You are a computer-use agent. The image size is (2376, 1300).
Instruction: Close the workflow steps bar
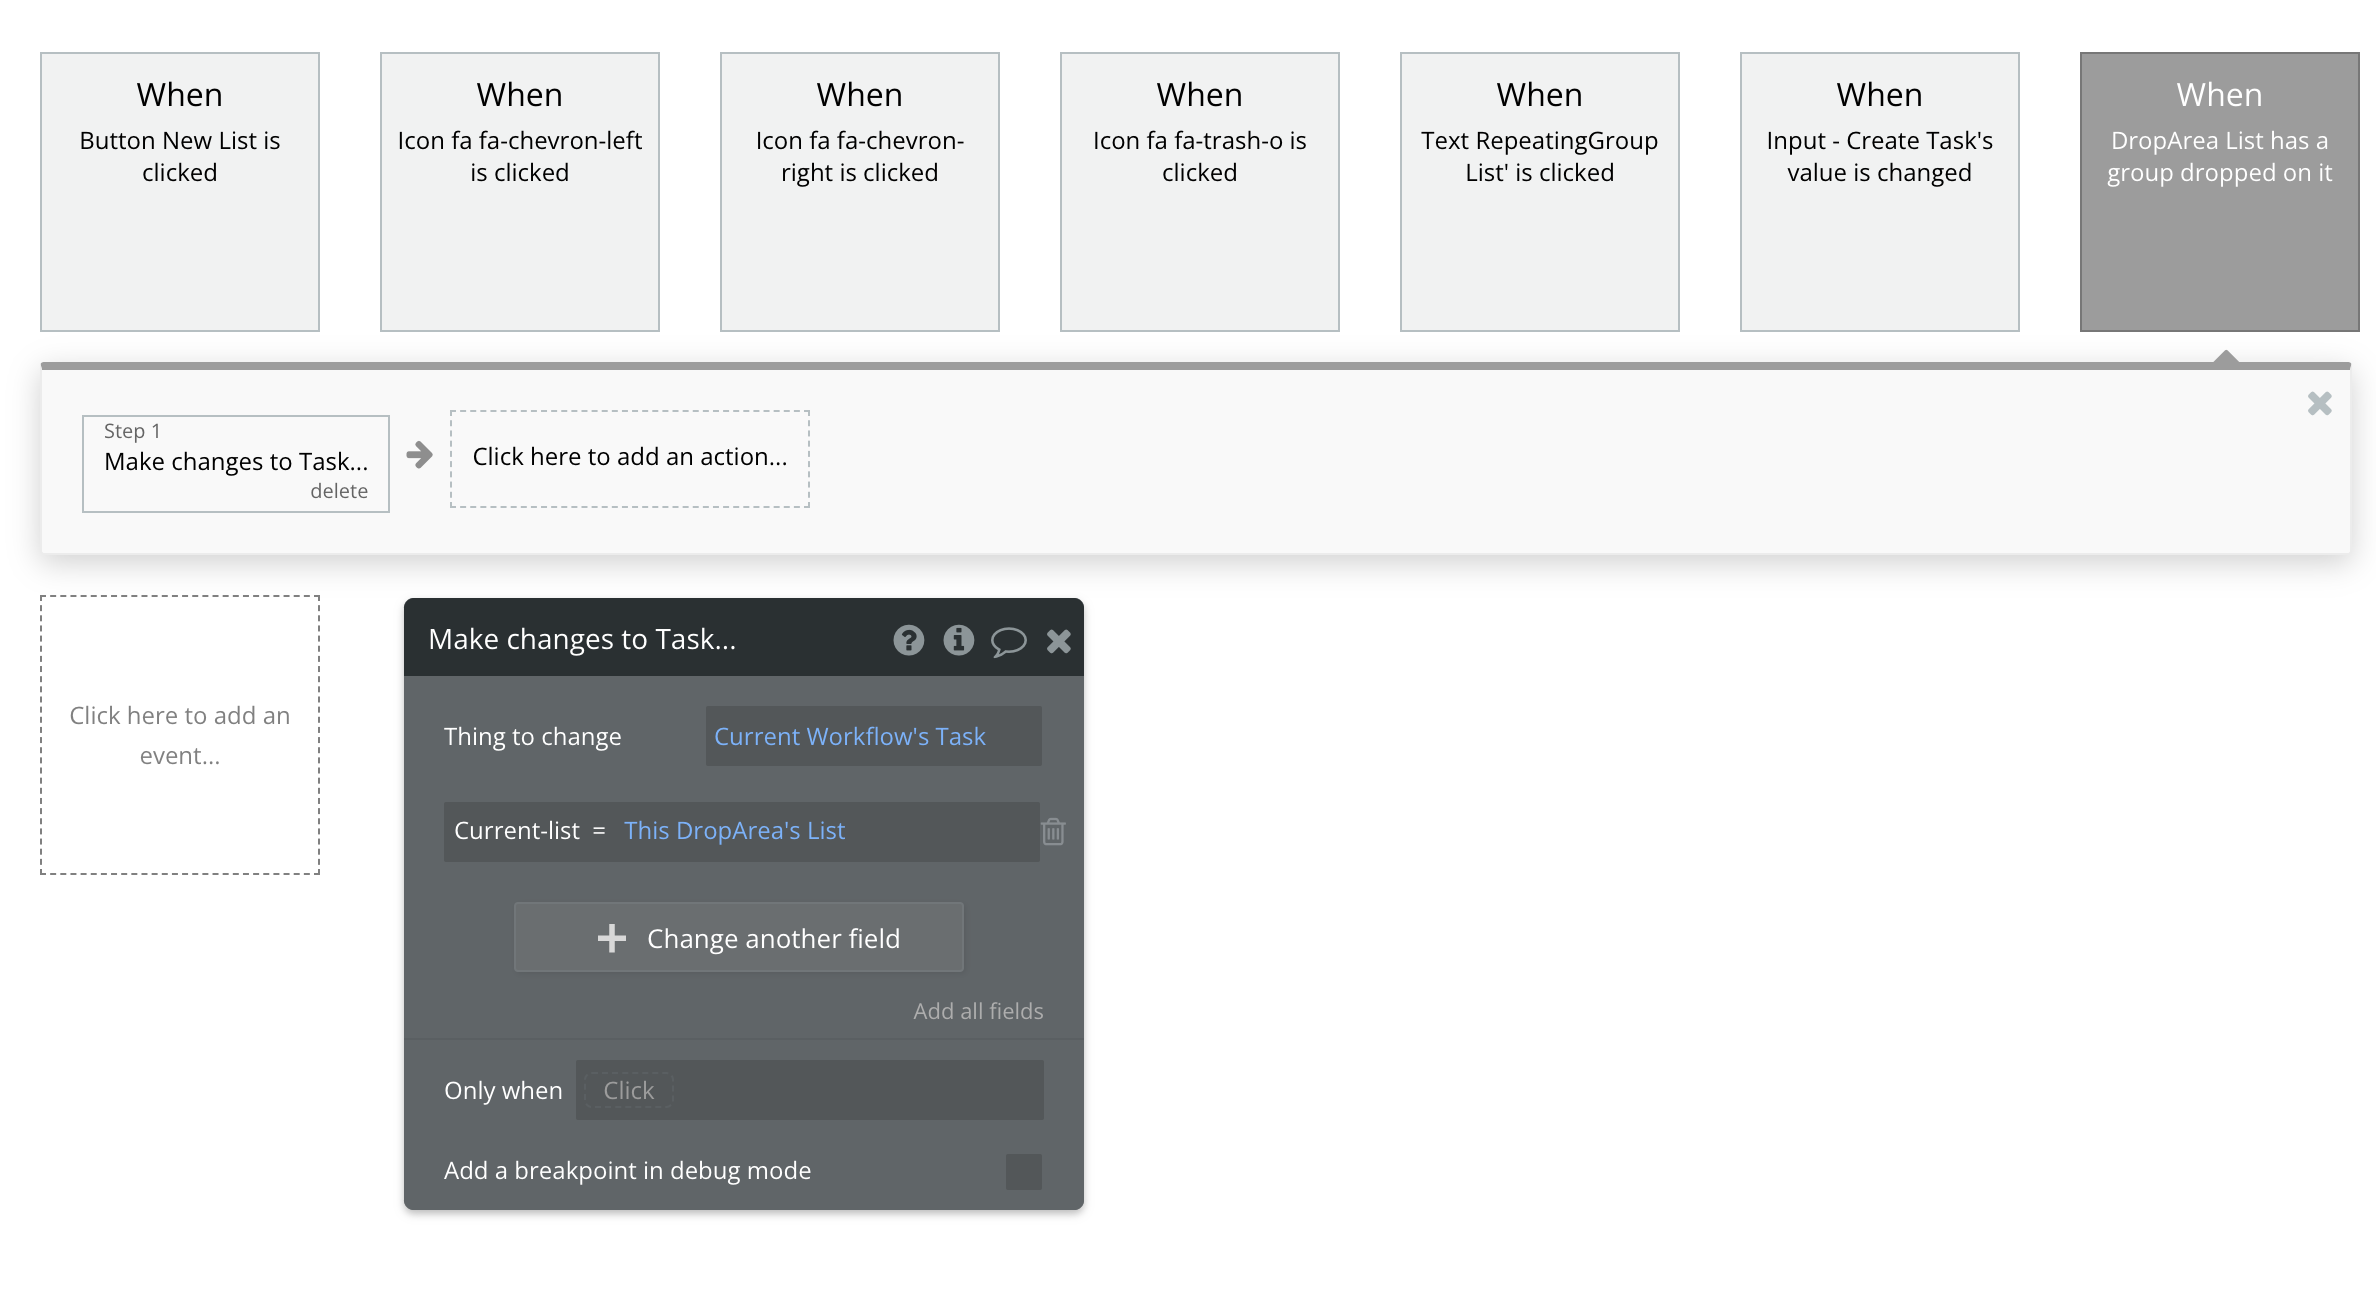coord(2319,403)
